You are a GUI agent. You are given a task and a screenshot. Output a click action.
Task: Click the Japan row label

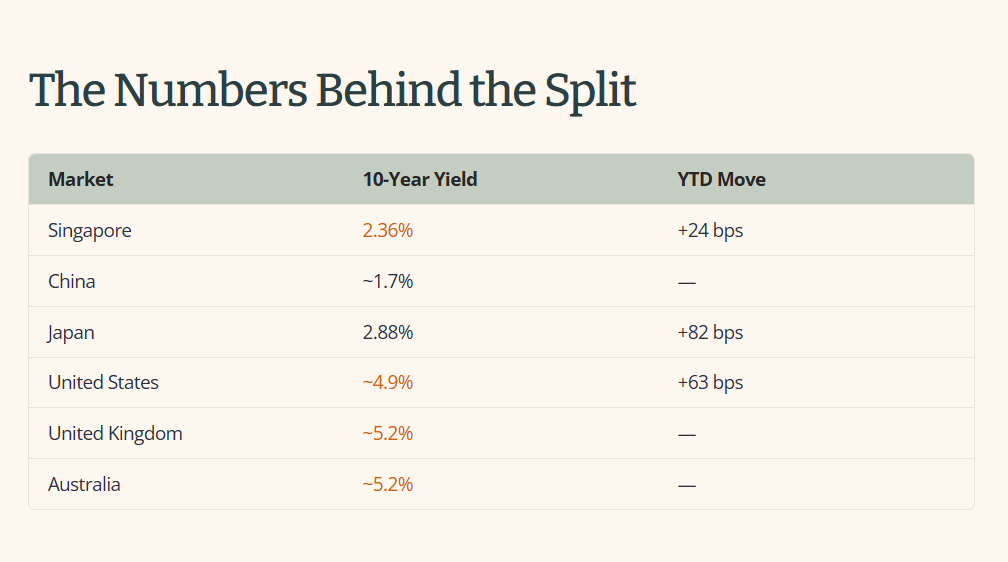[x=71, y=333]
